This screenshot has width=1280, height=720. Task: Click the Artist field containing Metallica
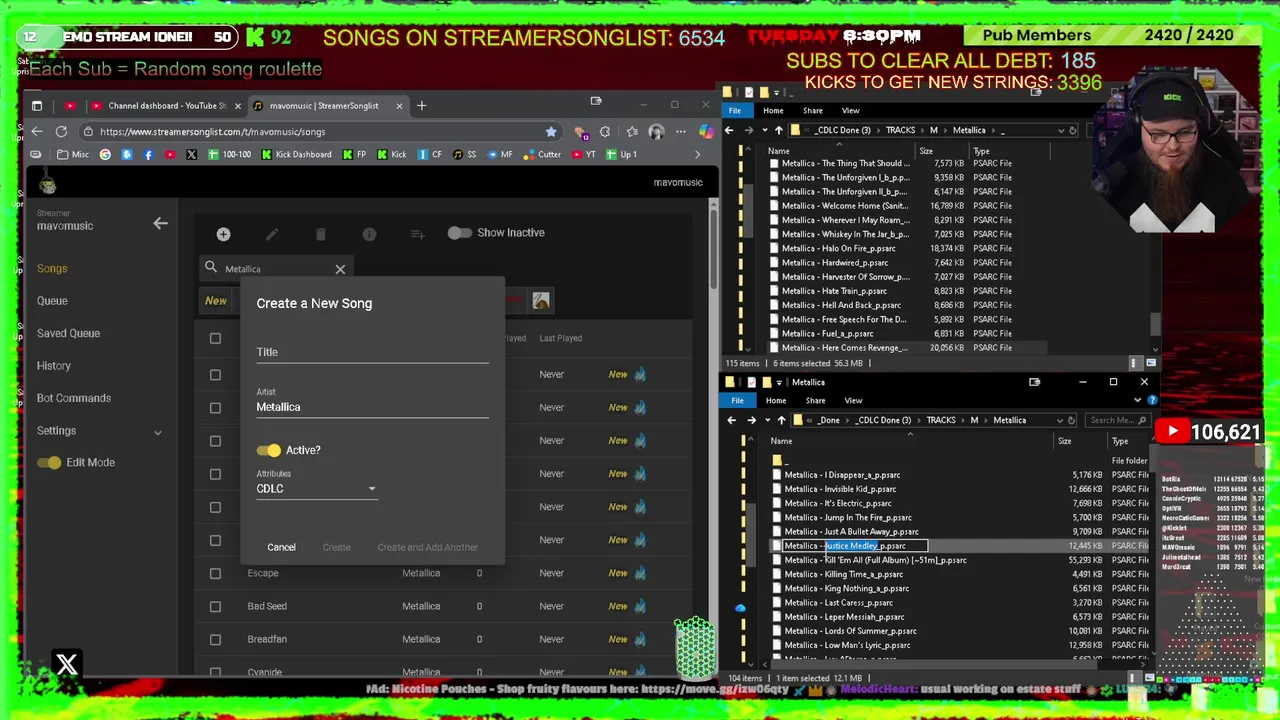[x=372, y=407]
